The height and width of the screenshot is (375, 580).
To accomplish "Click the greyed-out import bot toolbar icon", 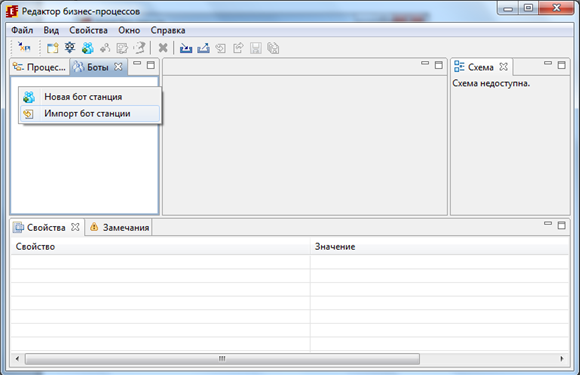I will [x=221, y=48].
